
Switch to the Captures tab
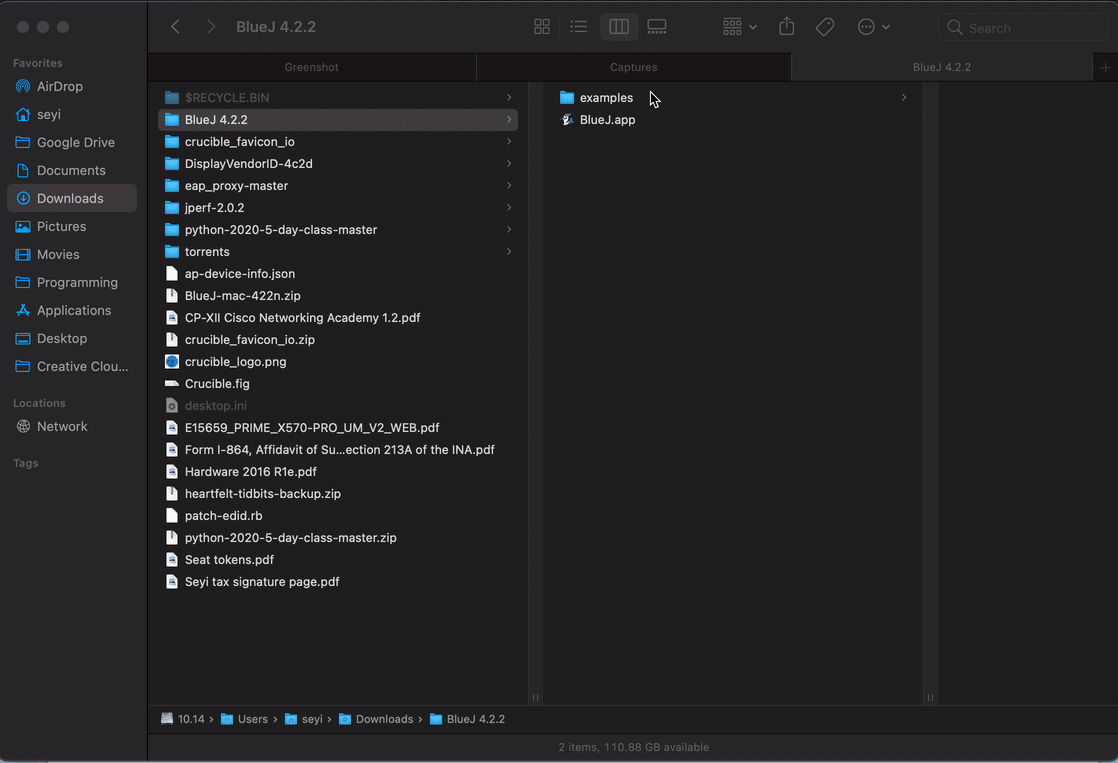(634, 67)
